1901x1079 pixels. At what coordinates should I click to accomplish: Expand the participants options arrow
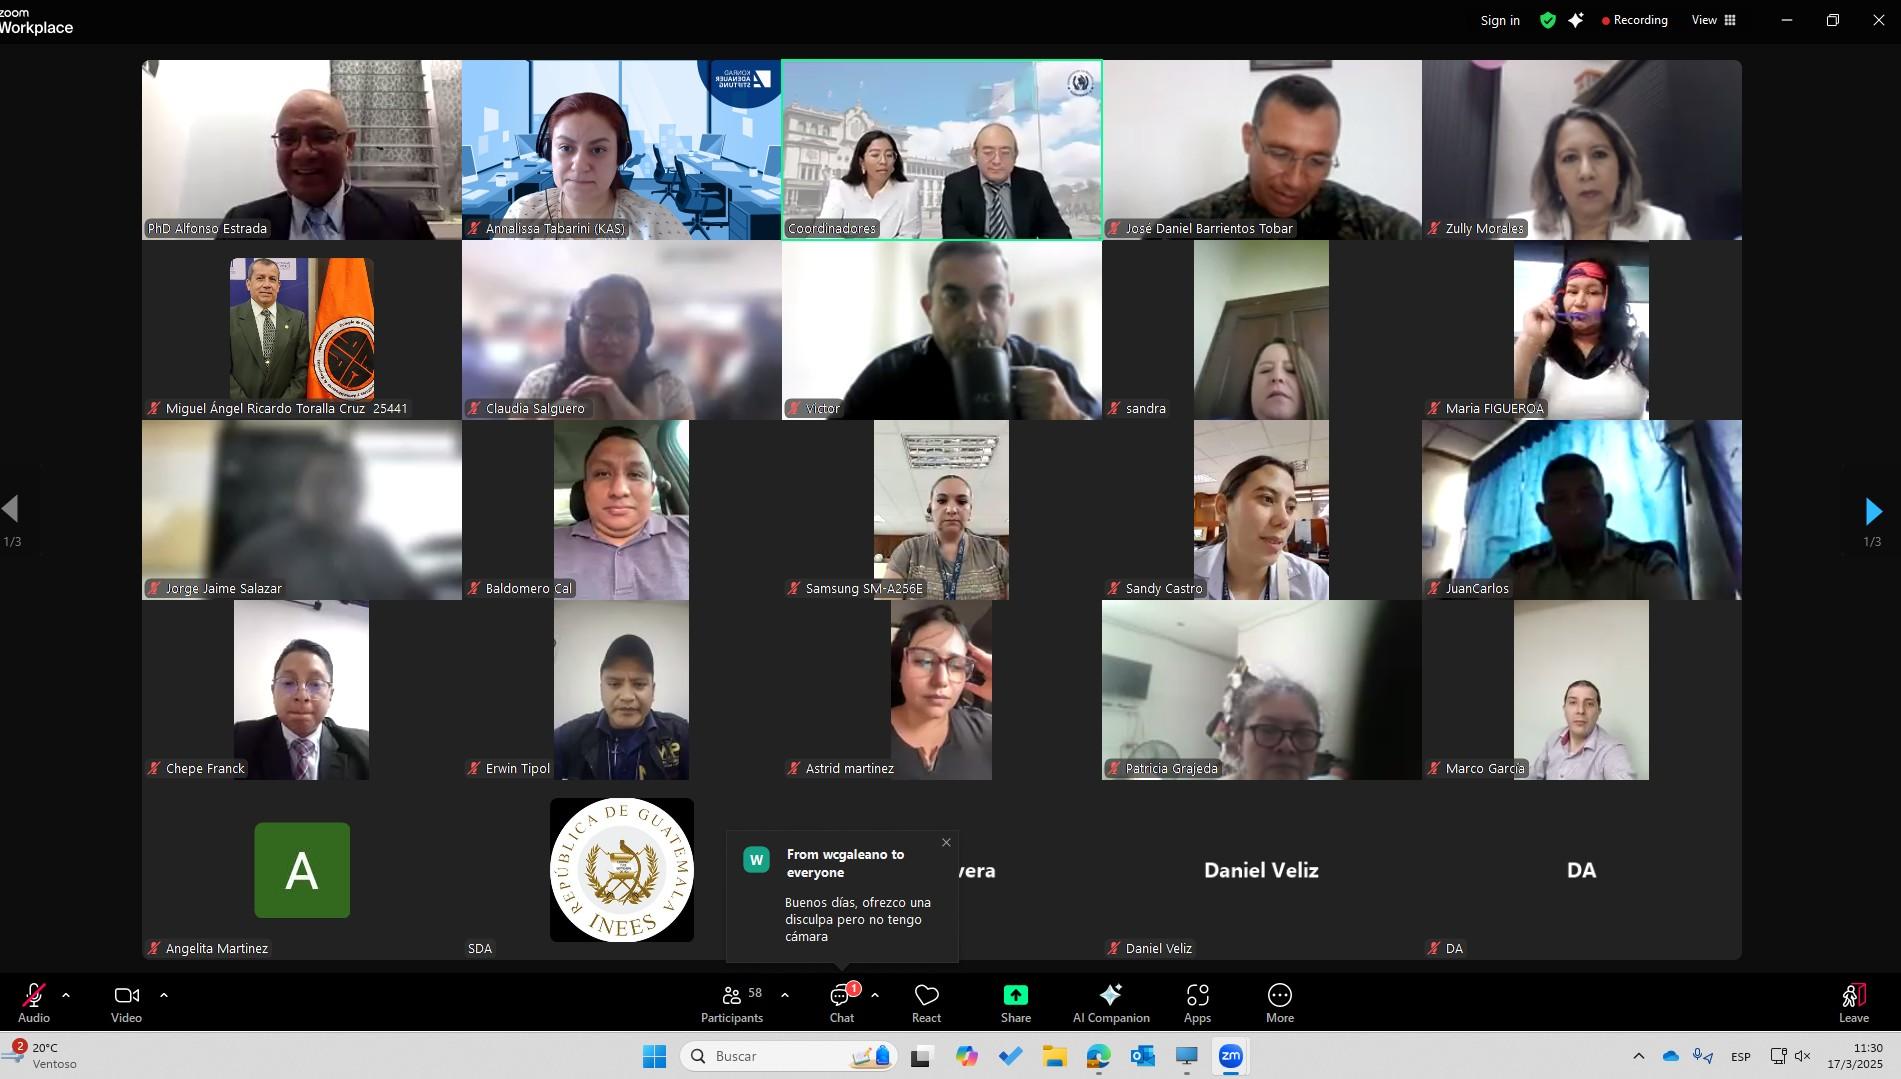[x=785, y=995]
